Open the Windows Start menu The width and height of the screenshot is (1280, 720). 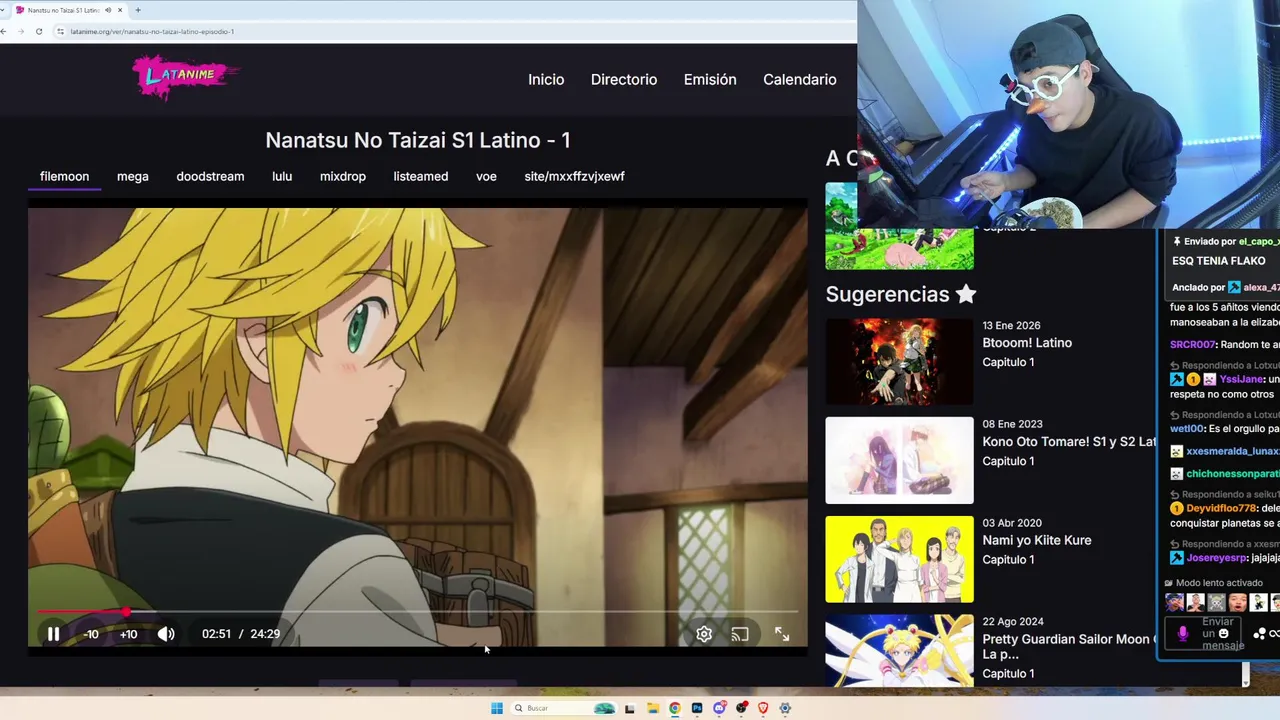click(497, 708)
